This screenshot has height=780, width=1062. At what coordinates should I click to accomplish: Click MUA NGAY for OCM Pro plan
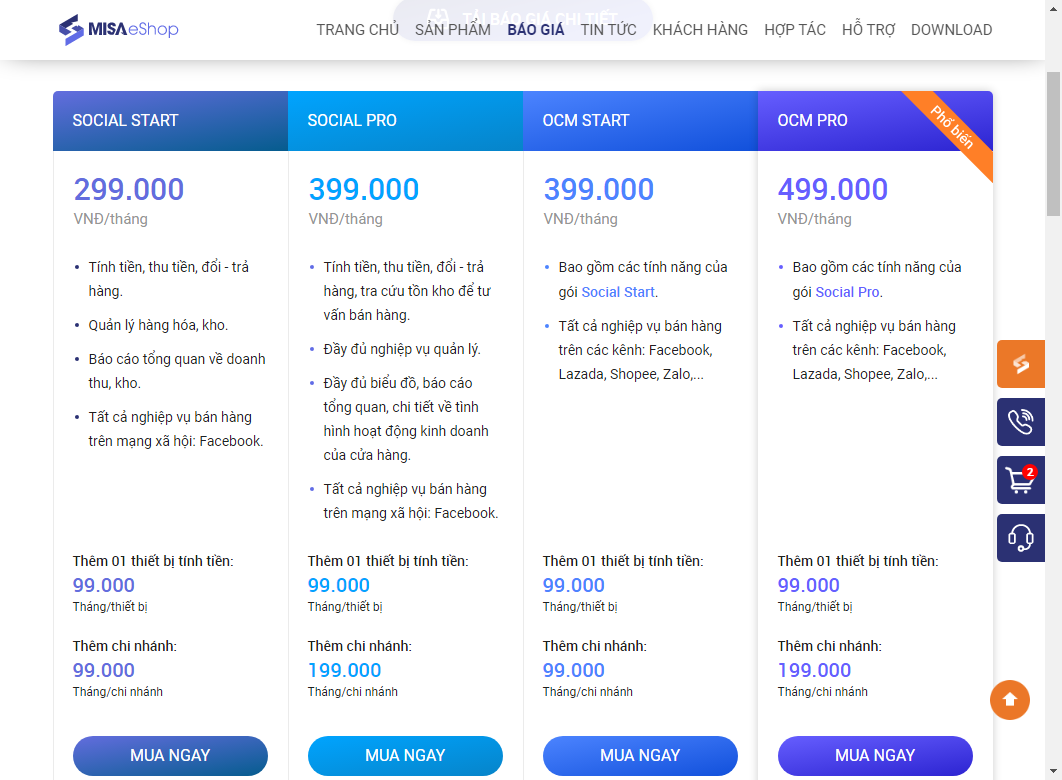[875, 756]
